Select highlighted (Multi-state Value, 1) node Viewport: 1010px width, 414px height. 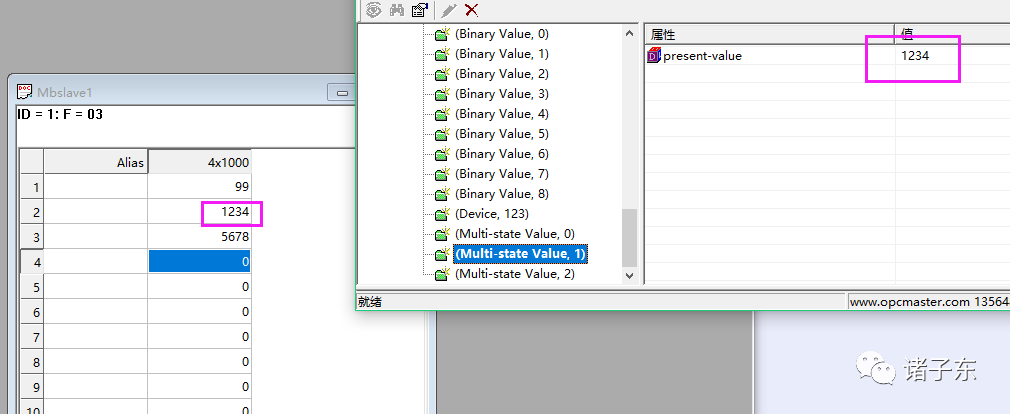tap(520, 254)
